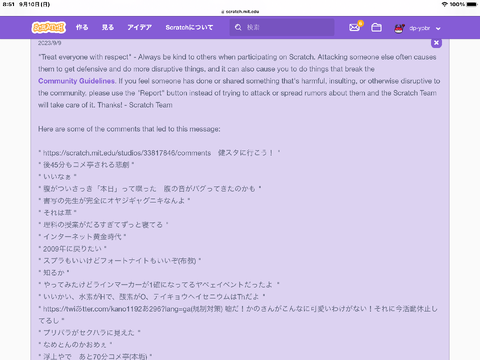Follow the Community Guidelines link
This screenshot has height=360, width=480.
pyautogui.click(x=77, y=81)
